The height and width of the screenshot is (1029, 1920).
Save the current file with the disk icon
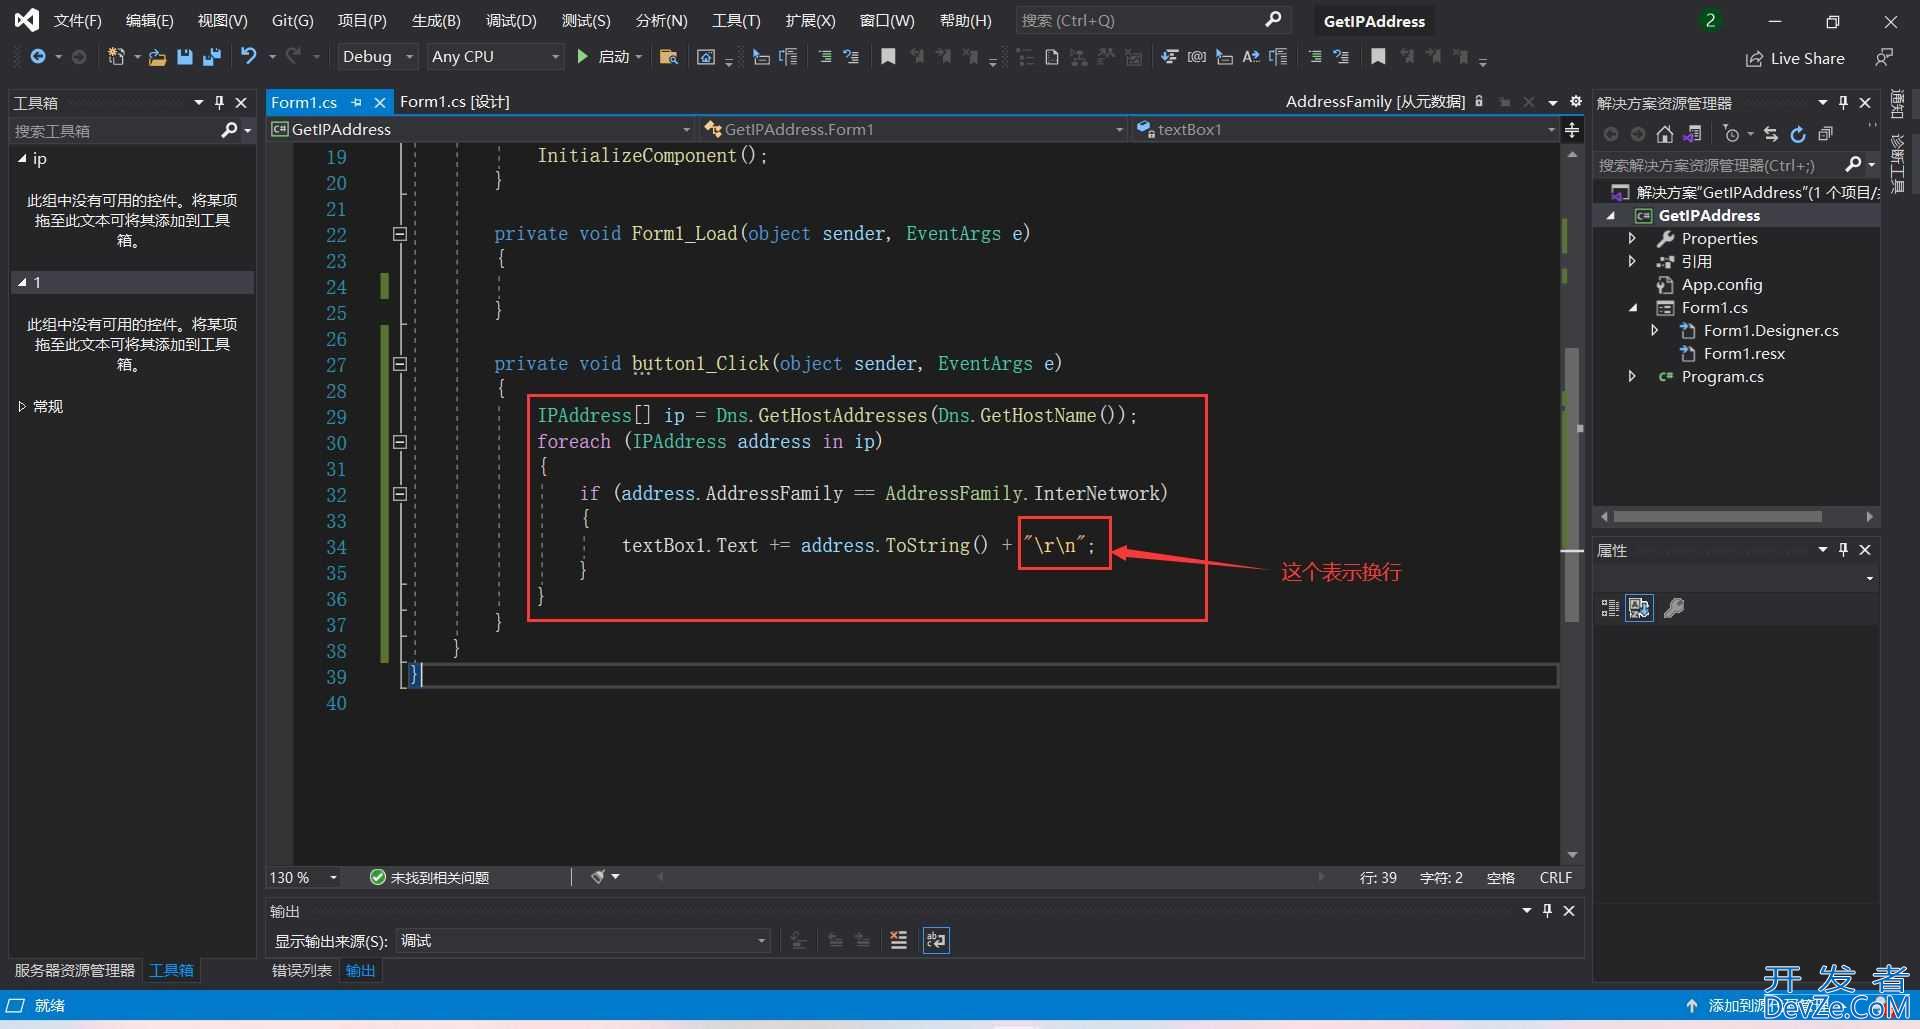click(x=184, y=57)
